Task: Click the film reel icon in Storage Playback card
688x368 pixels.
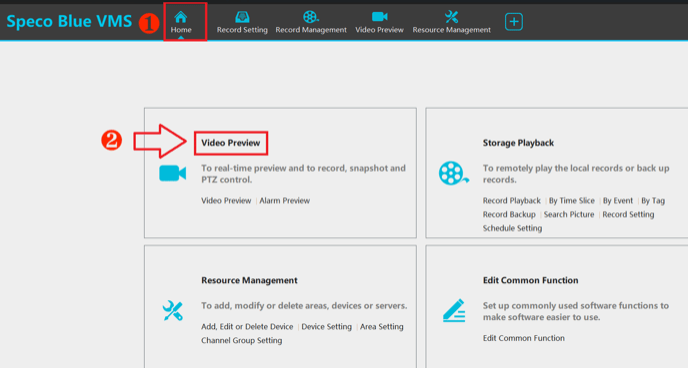Action: click(x=453, y=173)
